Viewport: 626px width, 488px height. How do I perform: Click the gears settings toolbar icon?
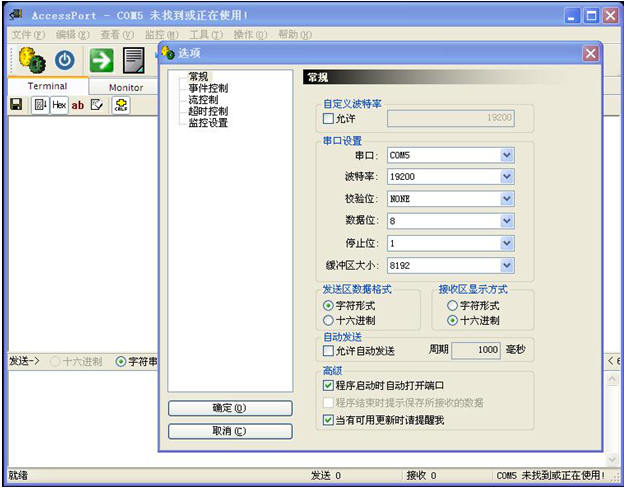30,60
